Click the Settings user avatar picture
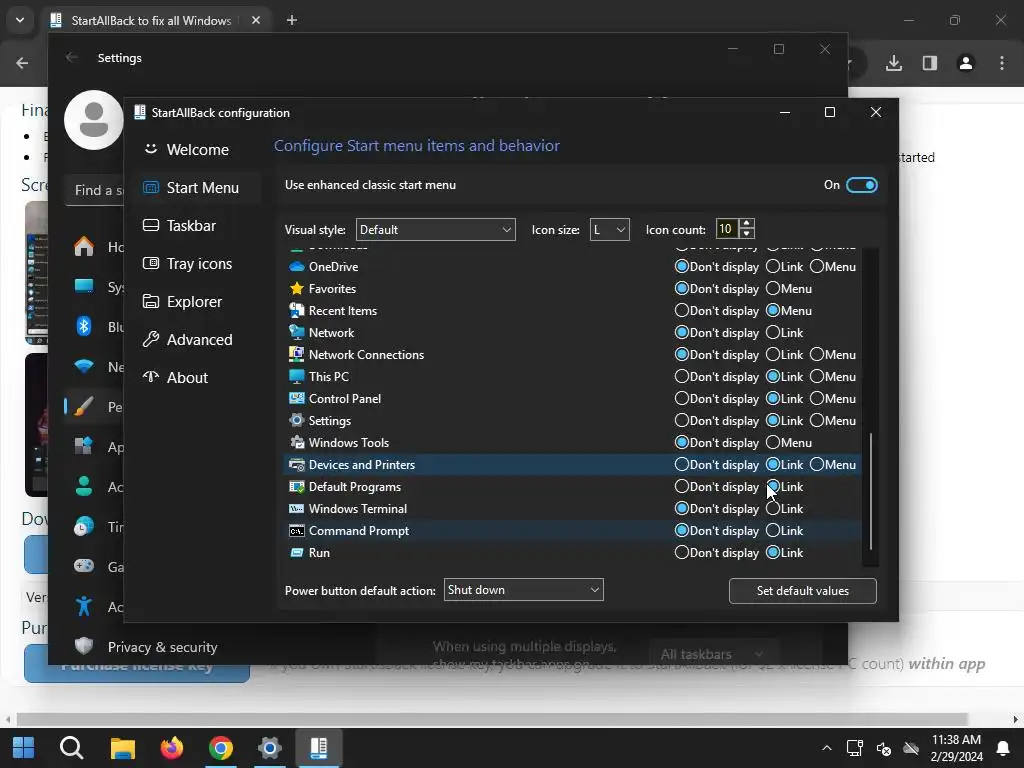Viewport: 1024px width, 768px height. click(x=94, y=120)
